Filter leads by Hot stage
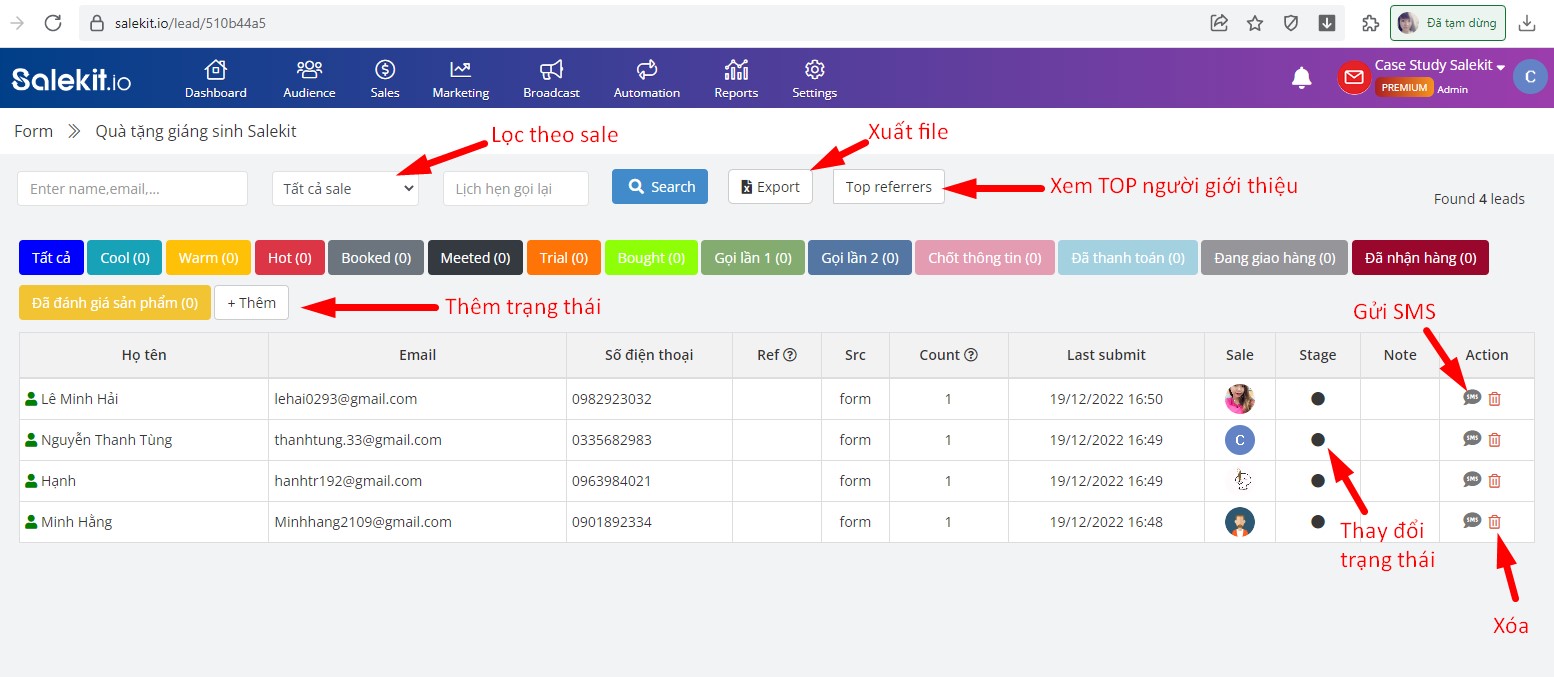1554x677 pixels. tap(289, 258)
